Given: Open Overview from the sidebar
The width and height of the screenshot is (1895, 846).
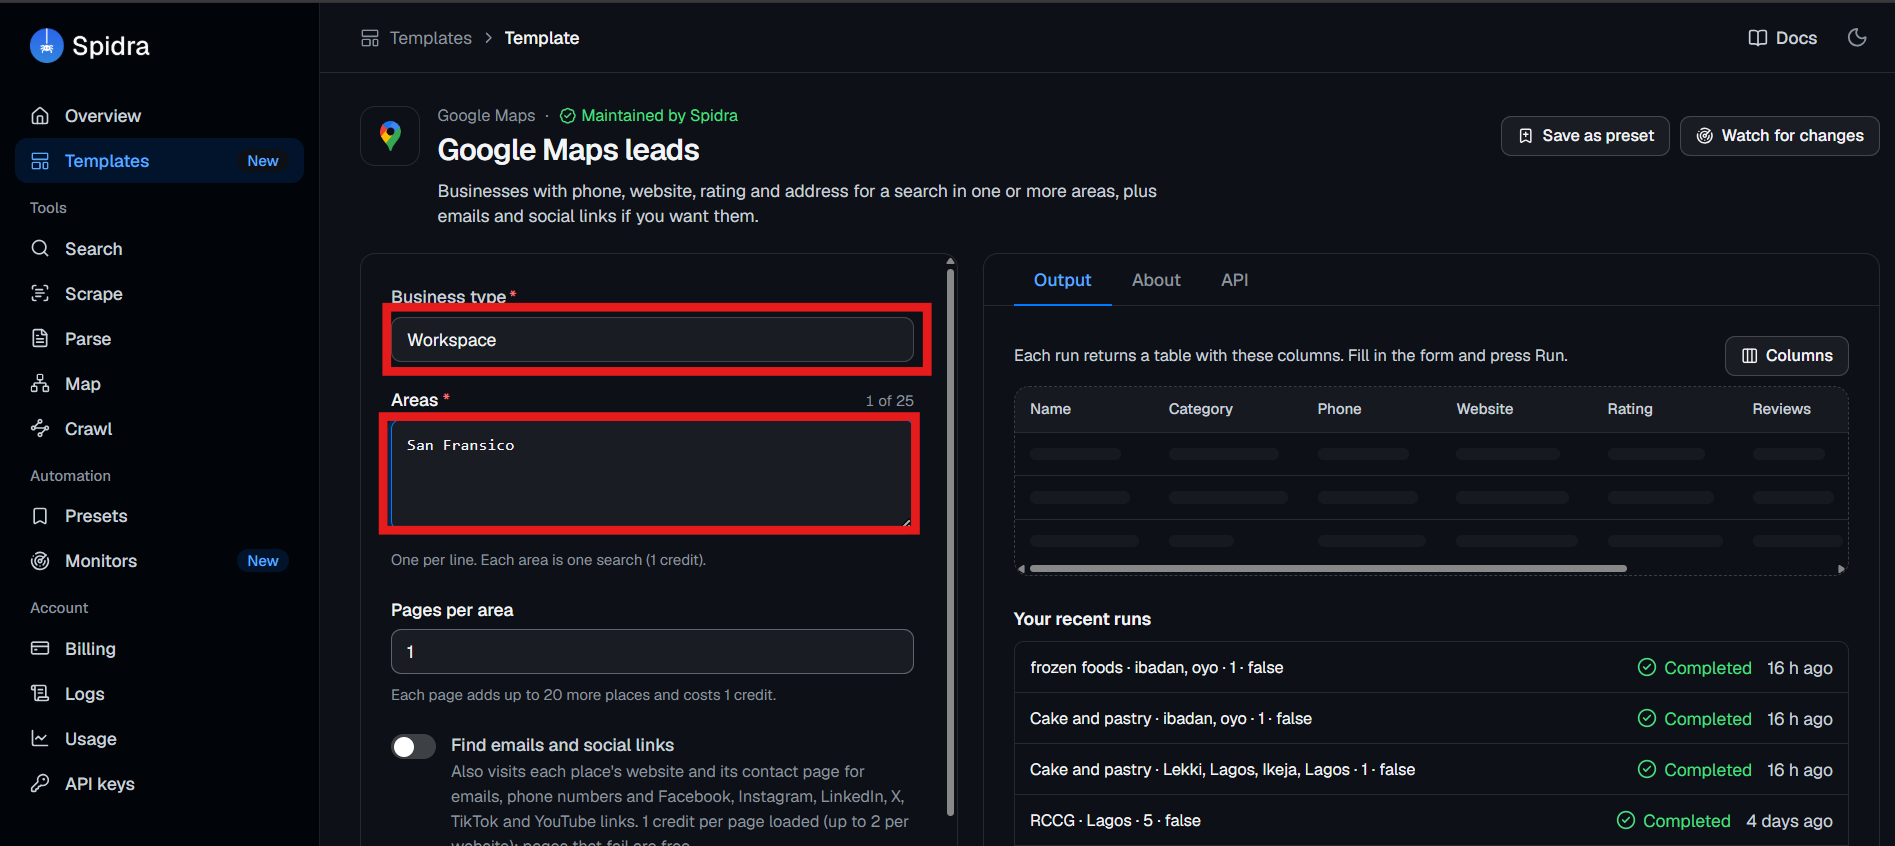Looking at the screenshot, I should tap(160, 116).
